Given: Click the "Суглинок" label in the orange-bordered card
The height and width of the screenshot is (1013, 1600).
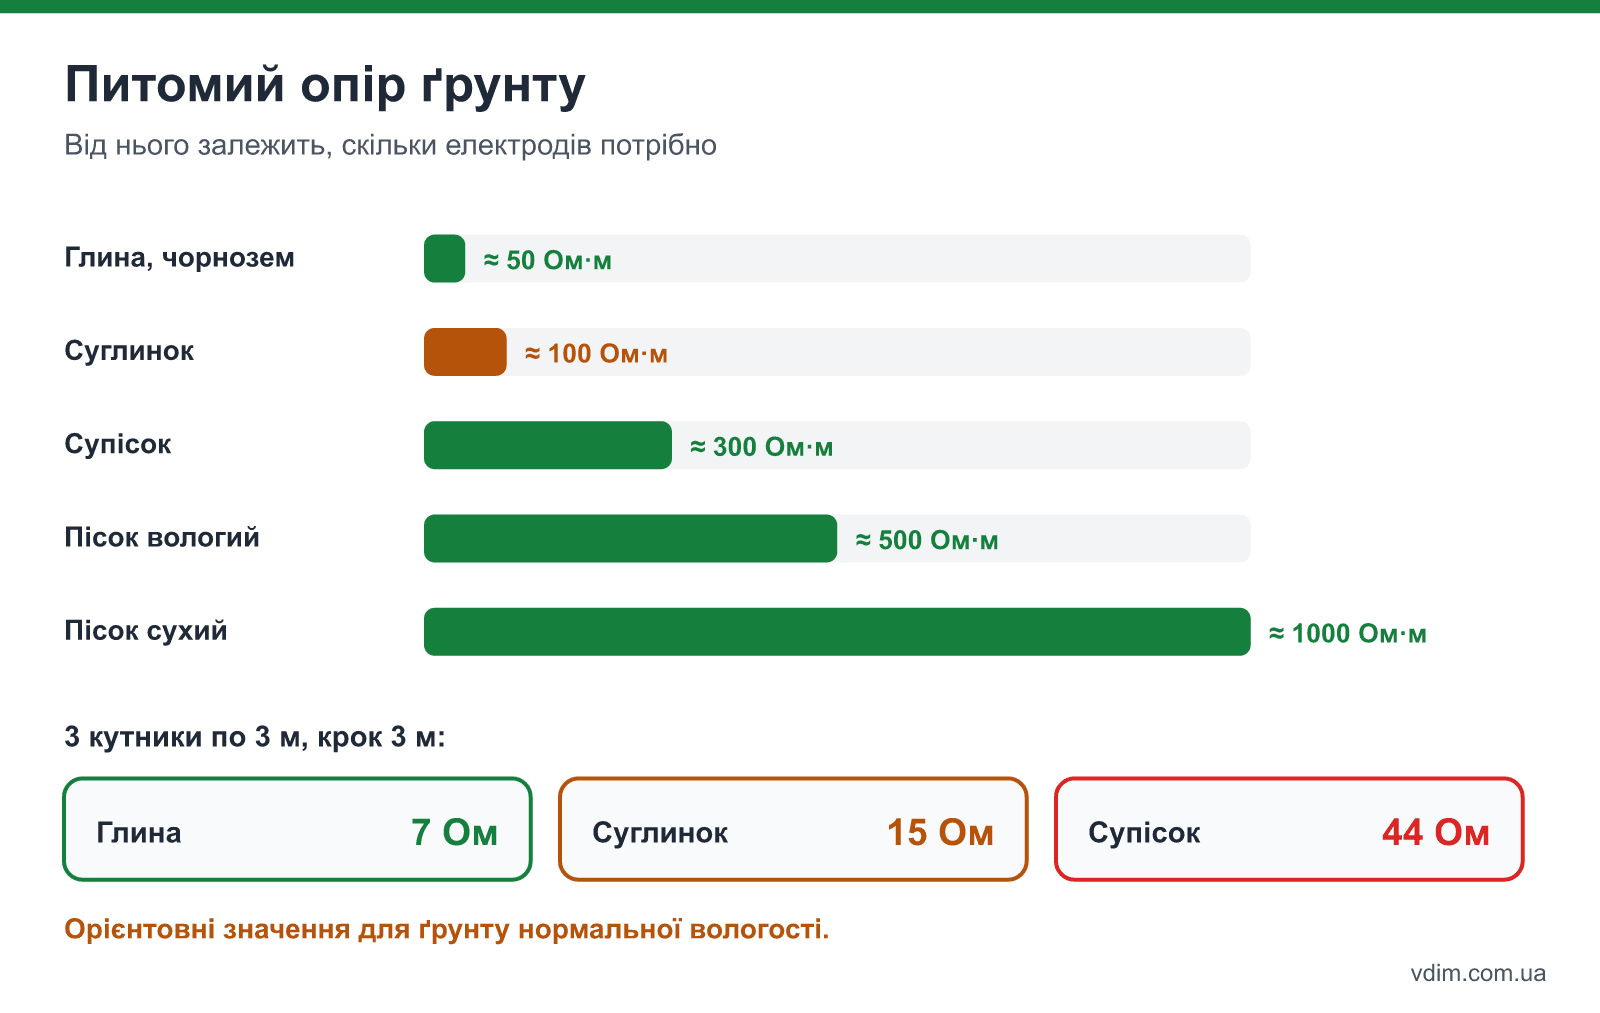Looking at the screenshot, I should pos(660,833).
